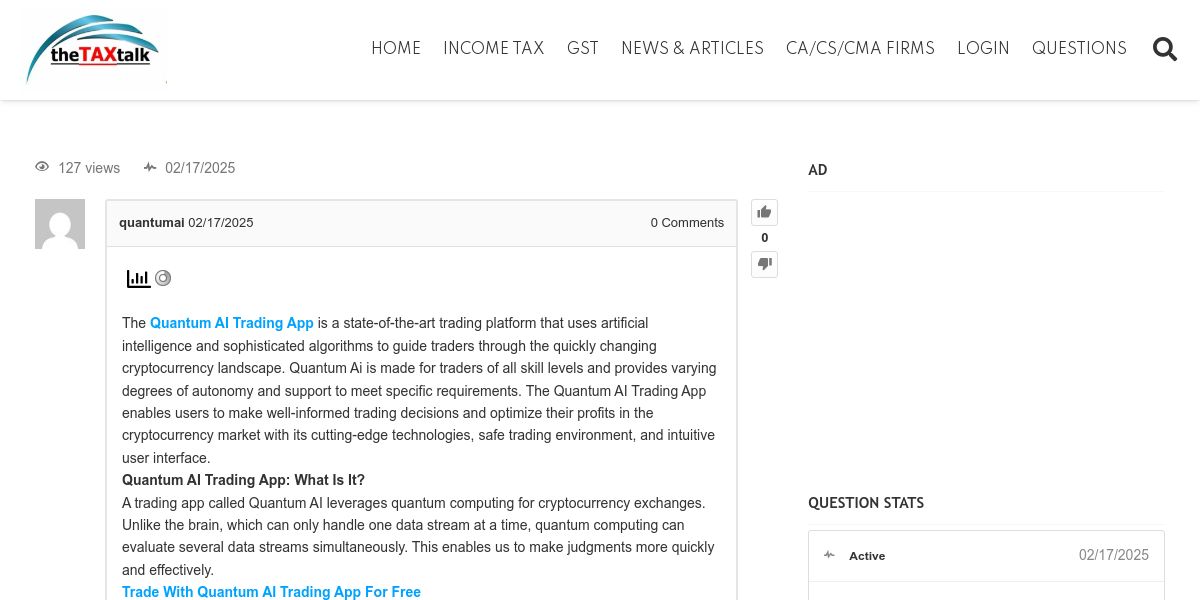Open the 0 Comments link
This screenshot has height=600, width=1200.
coord(687,223)
